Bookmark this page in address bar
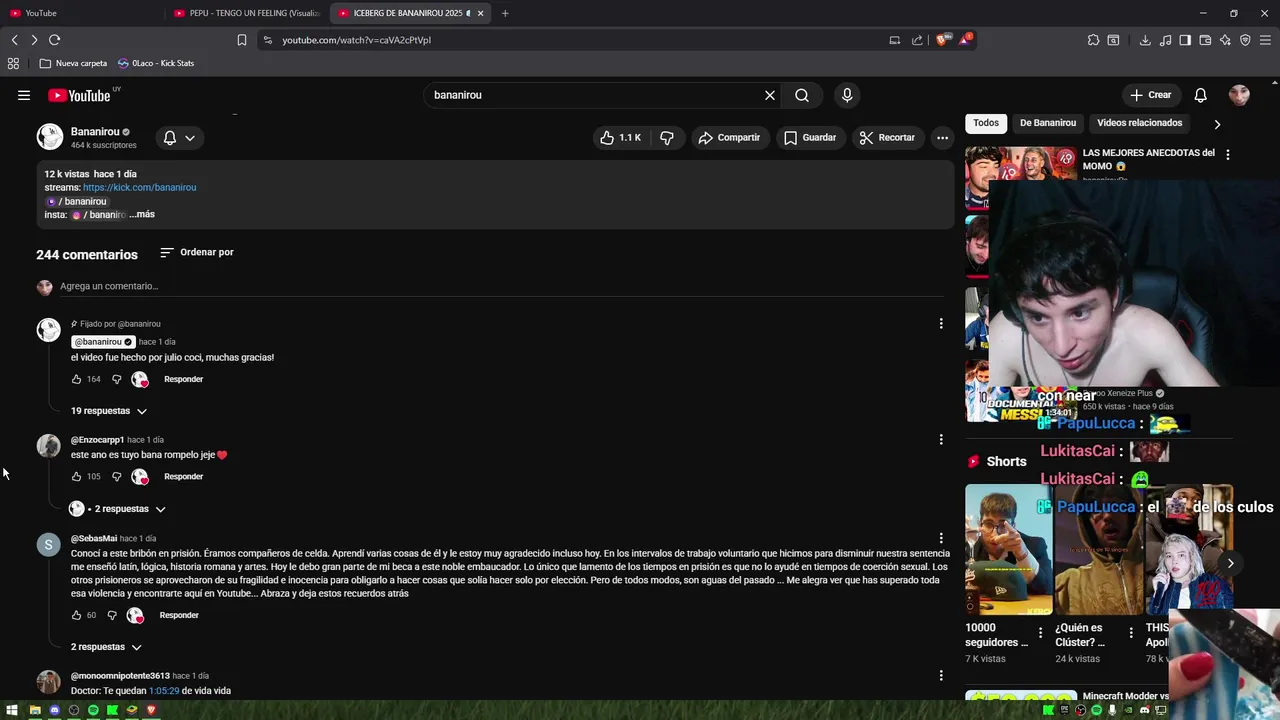1280x720 pixels. 242,40
